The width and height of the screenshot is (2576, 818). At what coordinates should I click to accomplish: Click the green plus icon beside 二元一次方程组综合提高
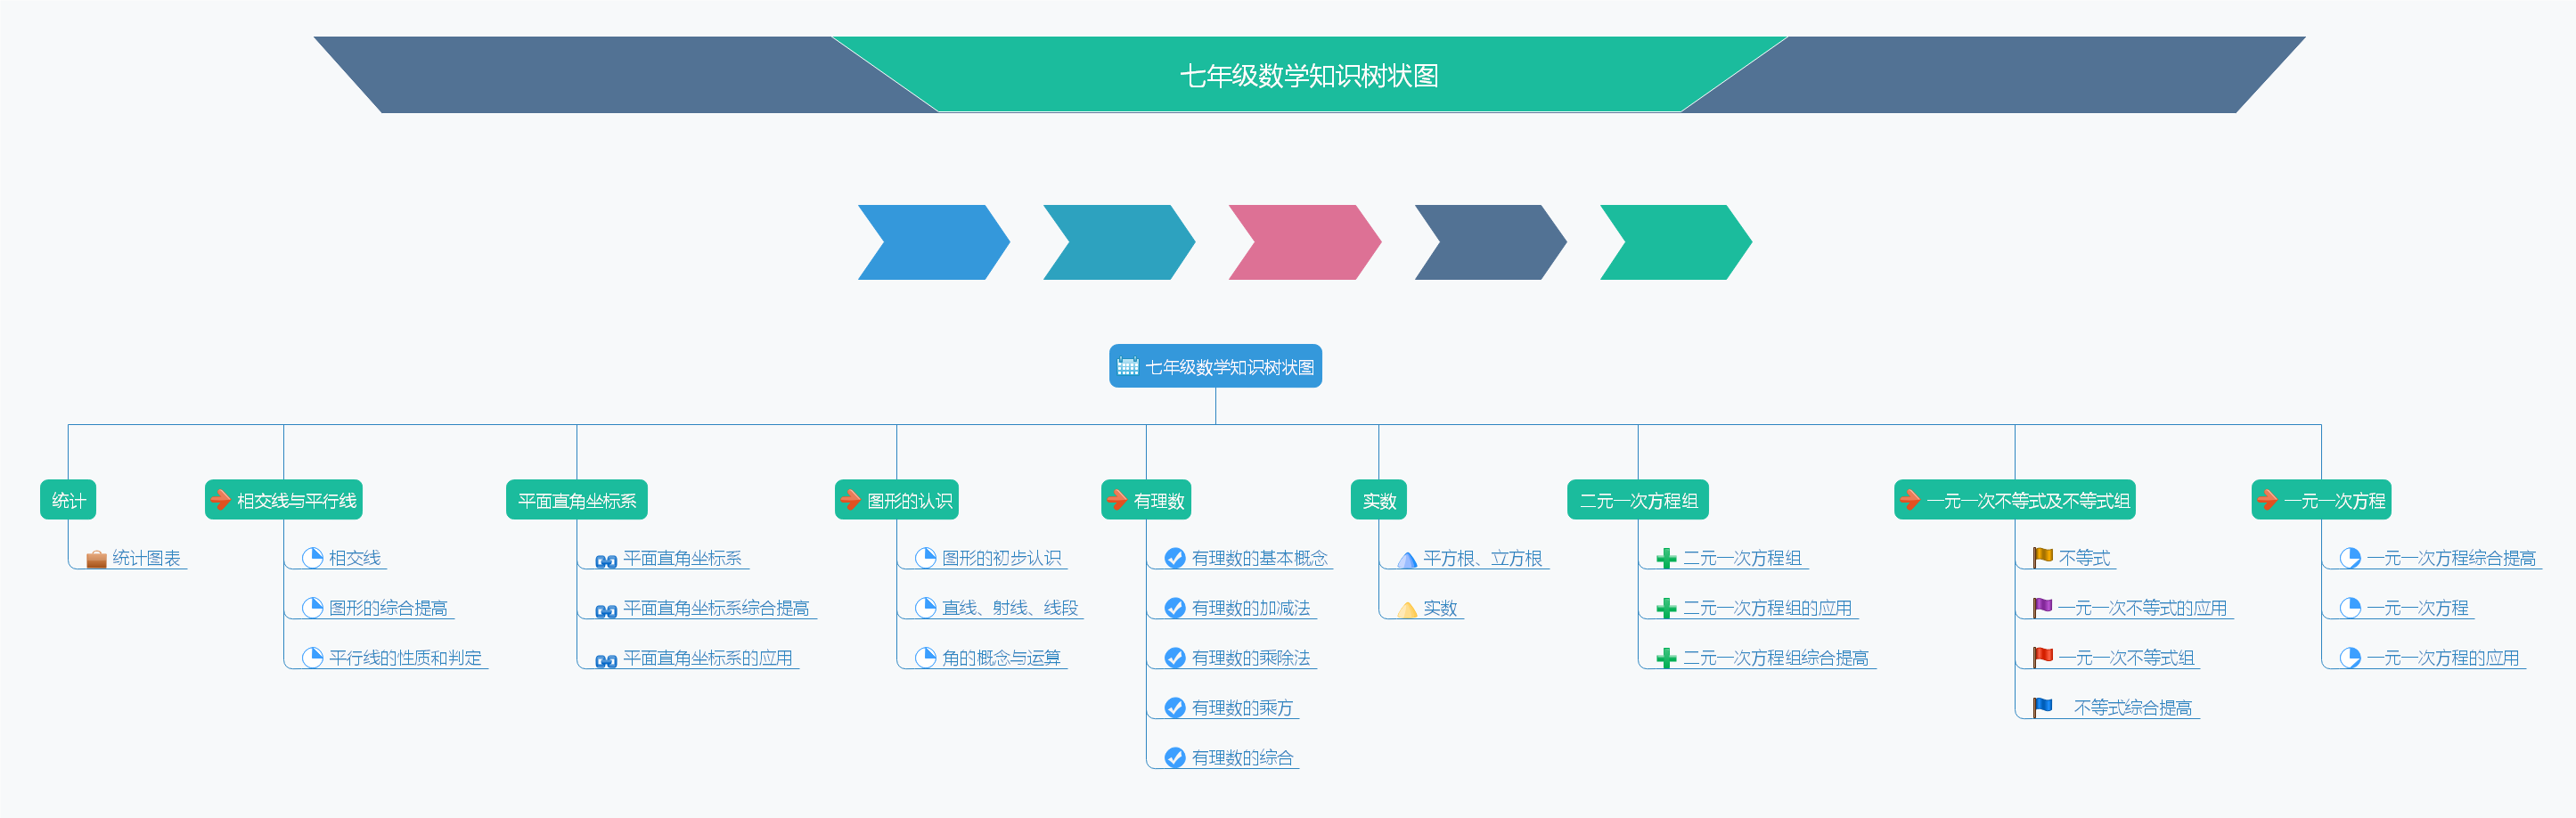pos(1667,659)
